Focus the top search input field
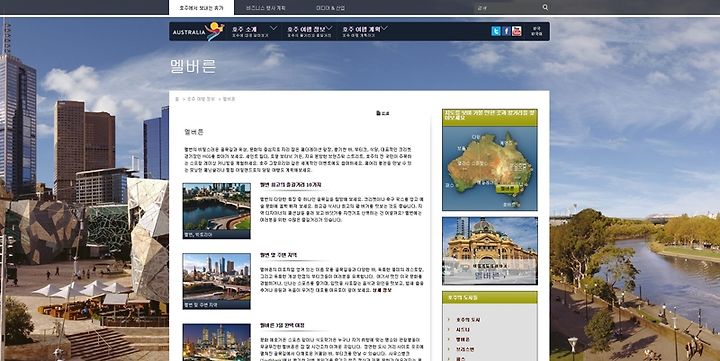The height and width of the screenshot is (361, 720). point(507,7)
